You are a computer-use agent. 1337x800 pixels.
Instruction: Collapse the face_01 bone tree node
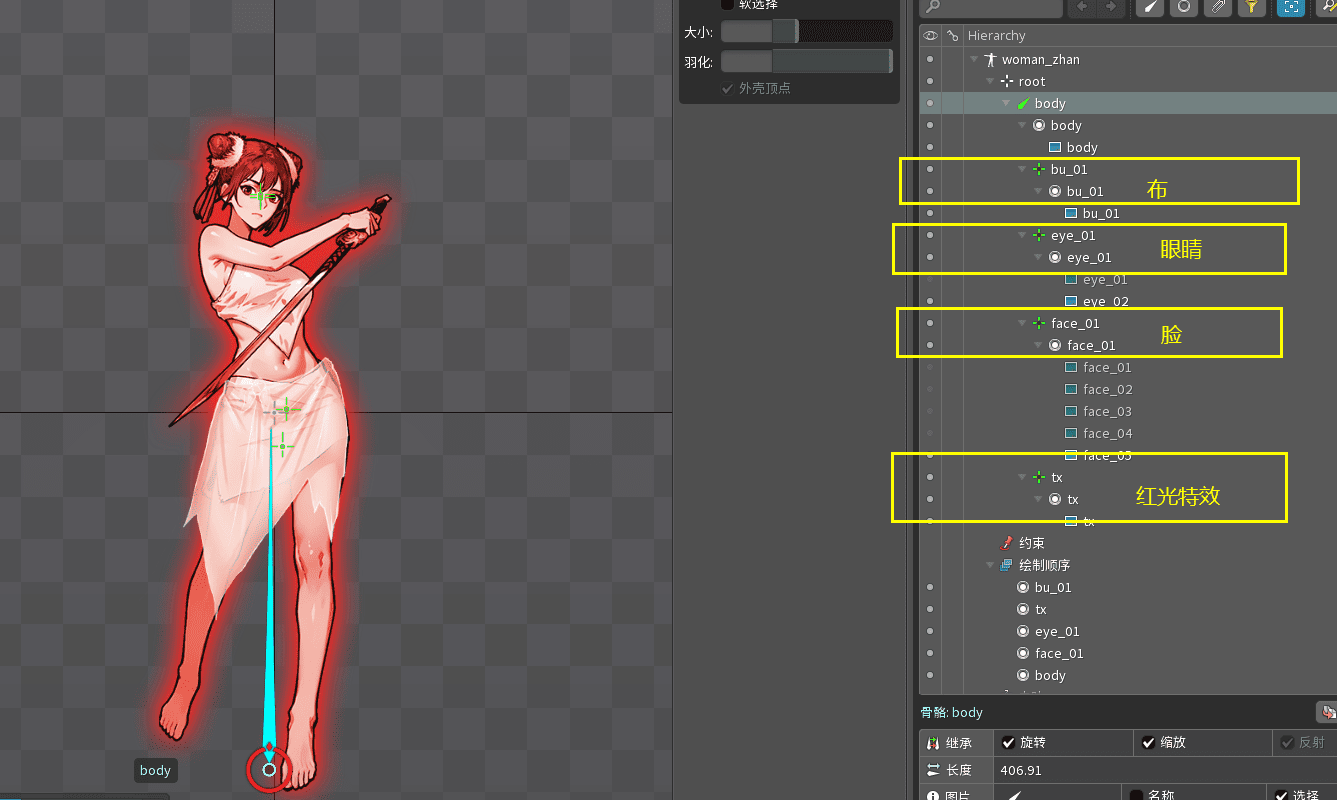point(1022,323)
